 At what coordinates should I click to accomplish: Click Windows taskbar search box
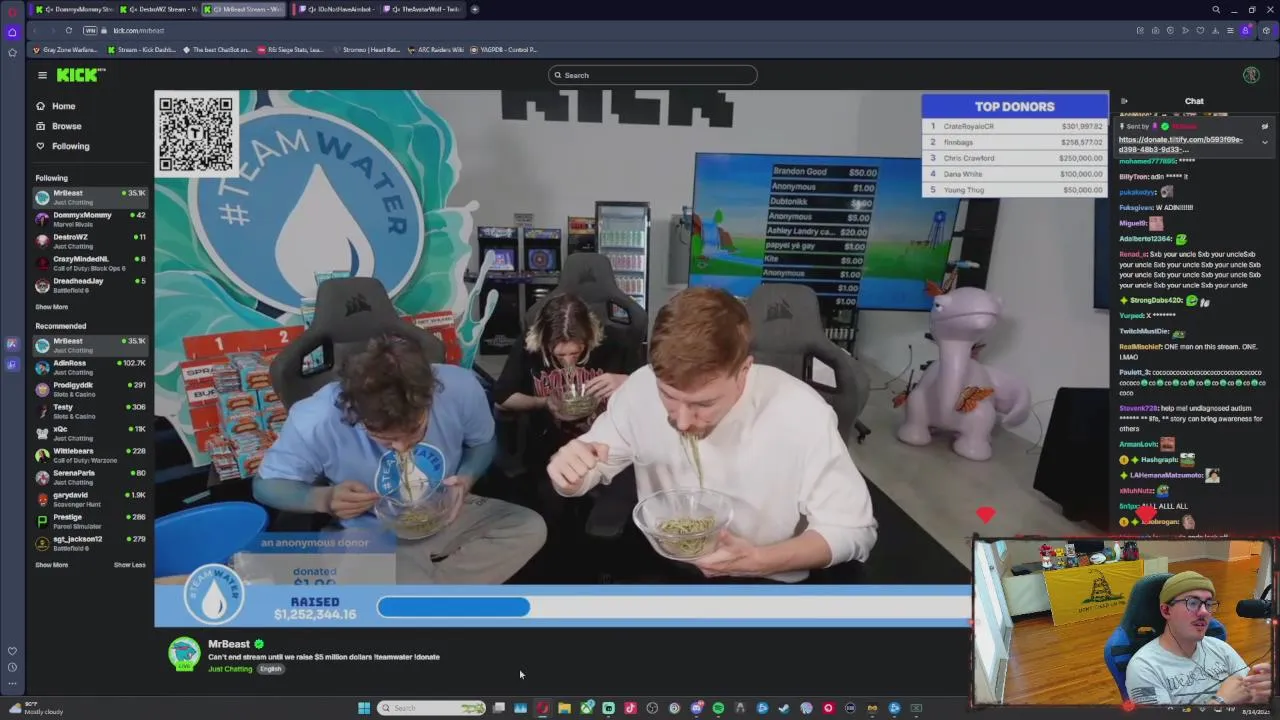tap(432, 708)
